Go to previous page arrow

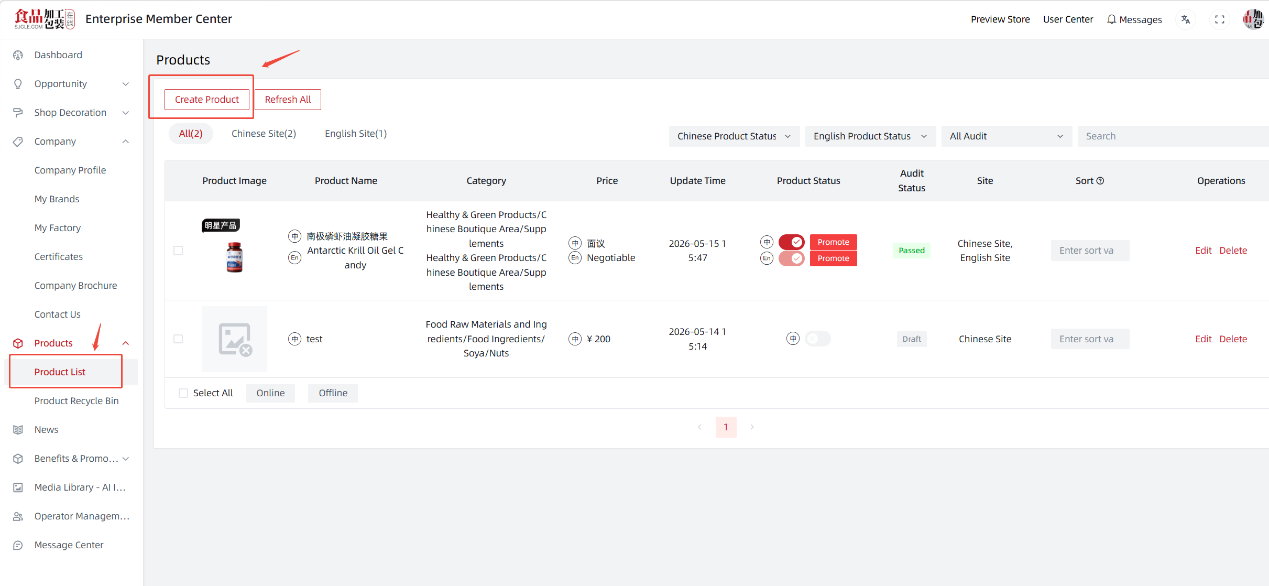[699, 427]
